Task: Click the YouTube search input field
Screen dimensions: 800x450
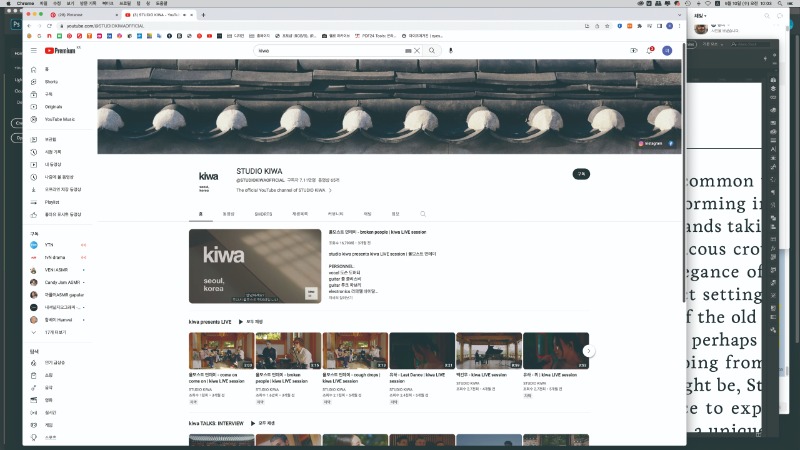Action: coord(330,51)
